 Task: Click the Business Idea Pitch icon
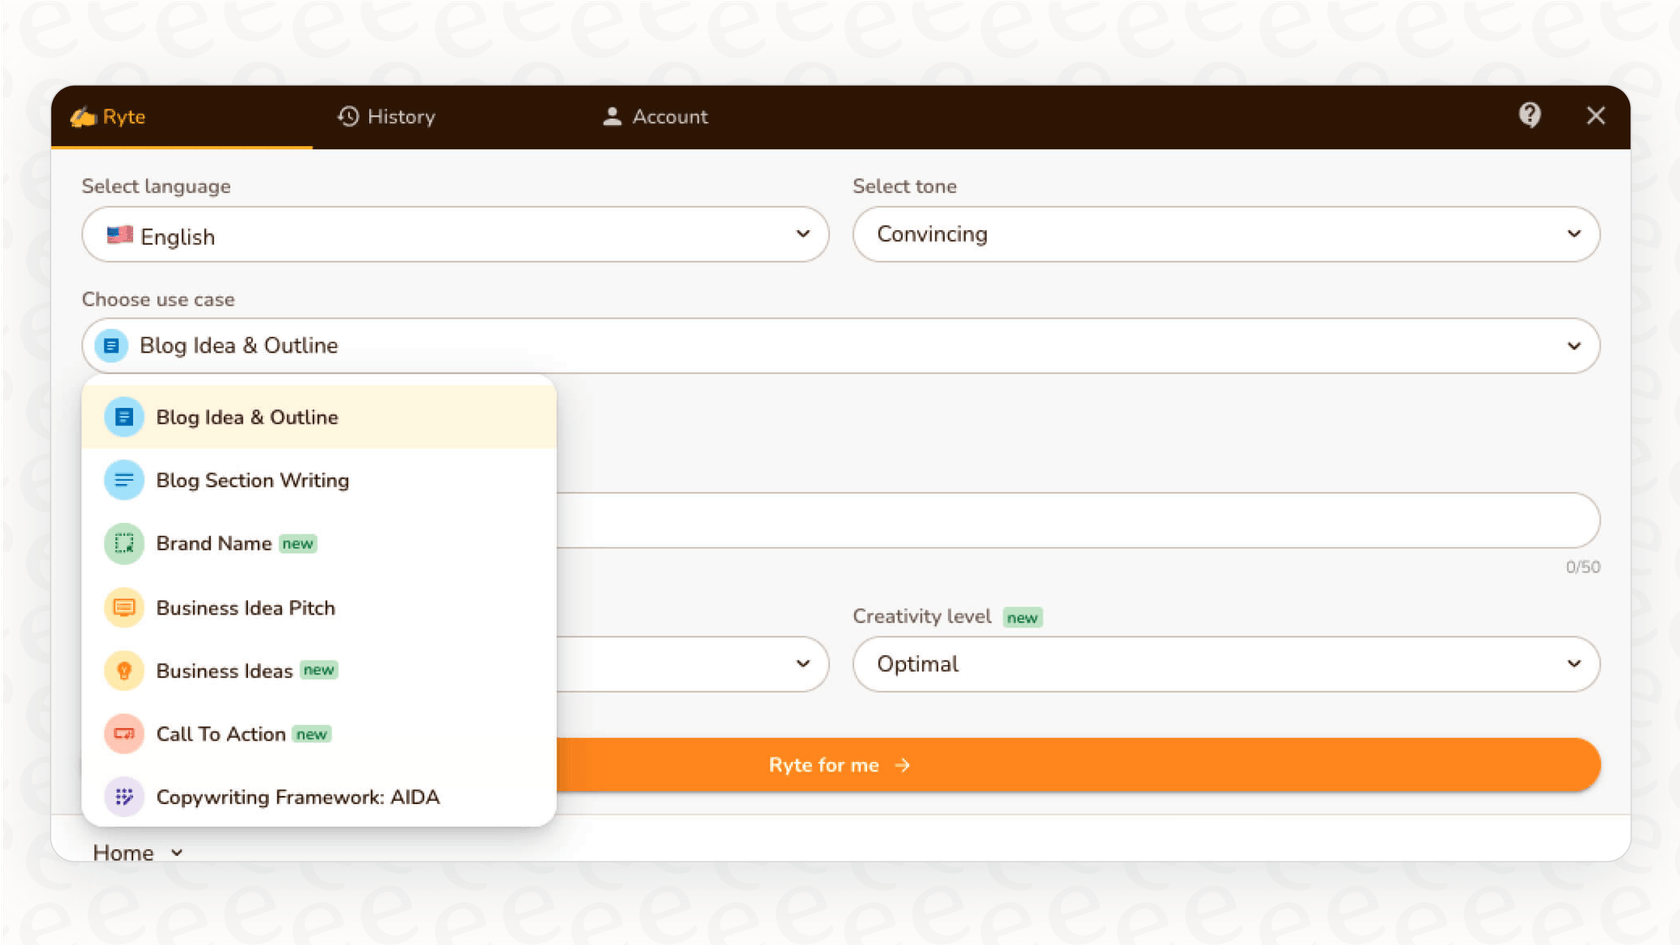pyautogui.click(x=123, y=607)
